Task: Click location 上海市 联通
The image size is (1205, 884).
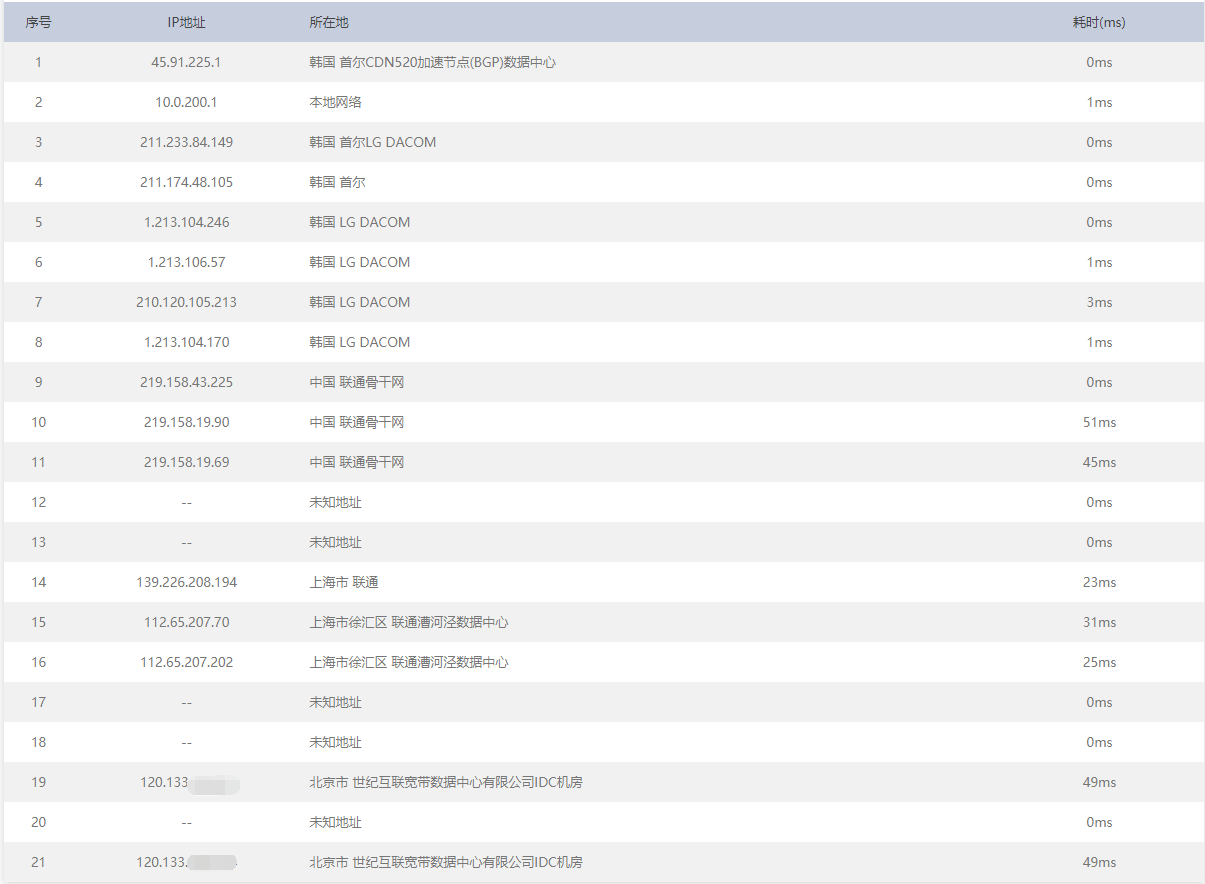Action: pos(344,582)
